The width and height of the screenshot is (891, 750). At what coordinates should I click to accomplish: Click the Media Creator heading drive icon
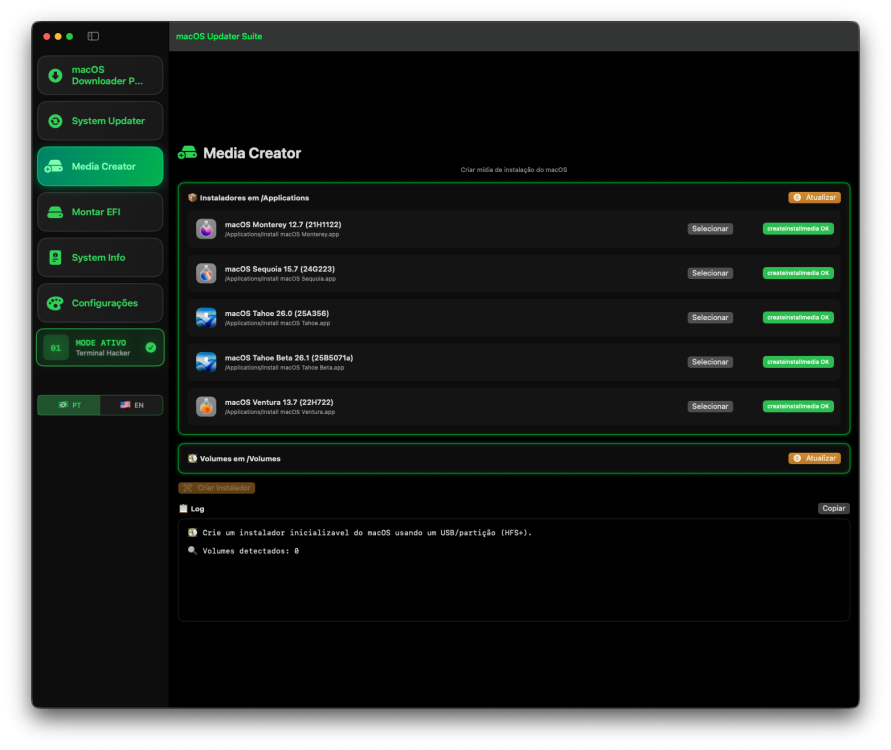(188, 153)
